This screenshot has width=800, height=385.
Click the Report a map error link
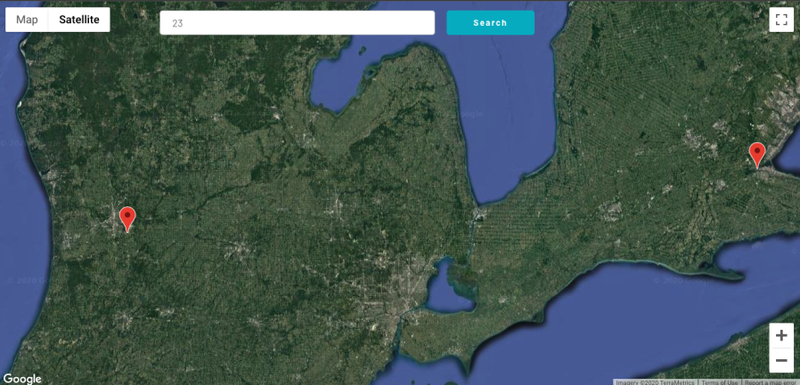pos(771,382)
